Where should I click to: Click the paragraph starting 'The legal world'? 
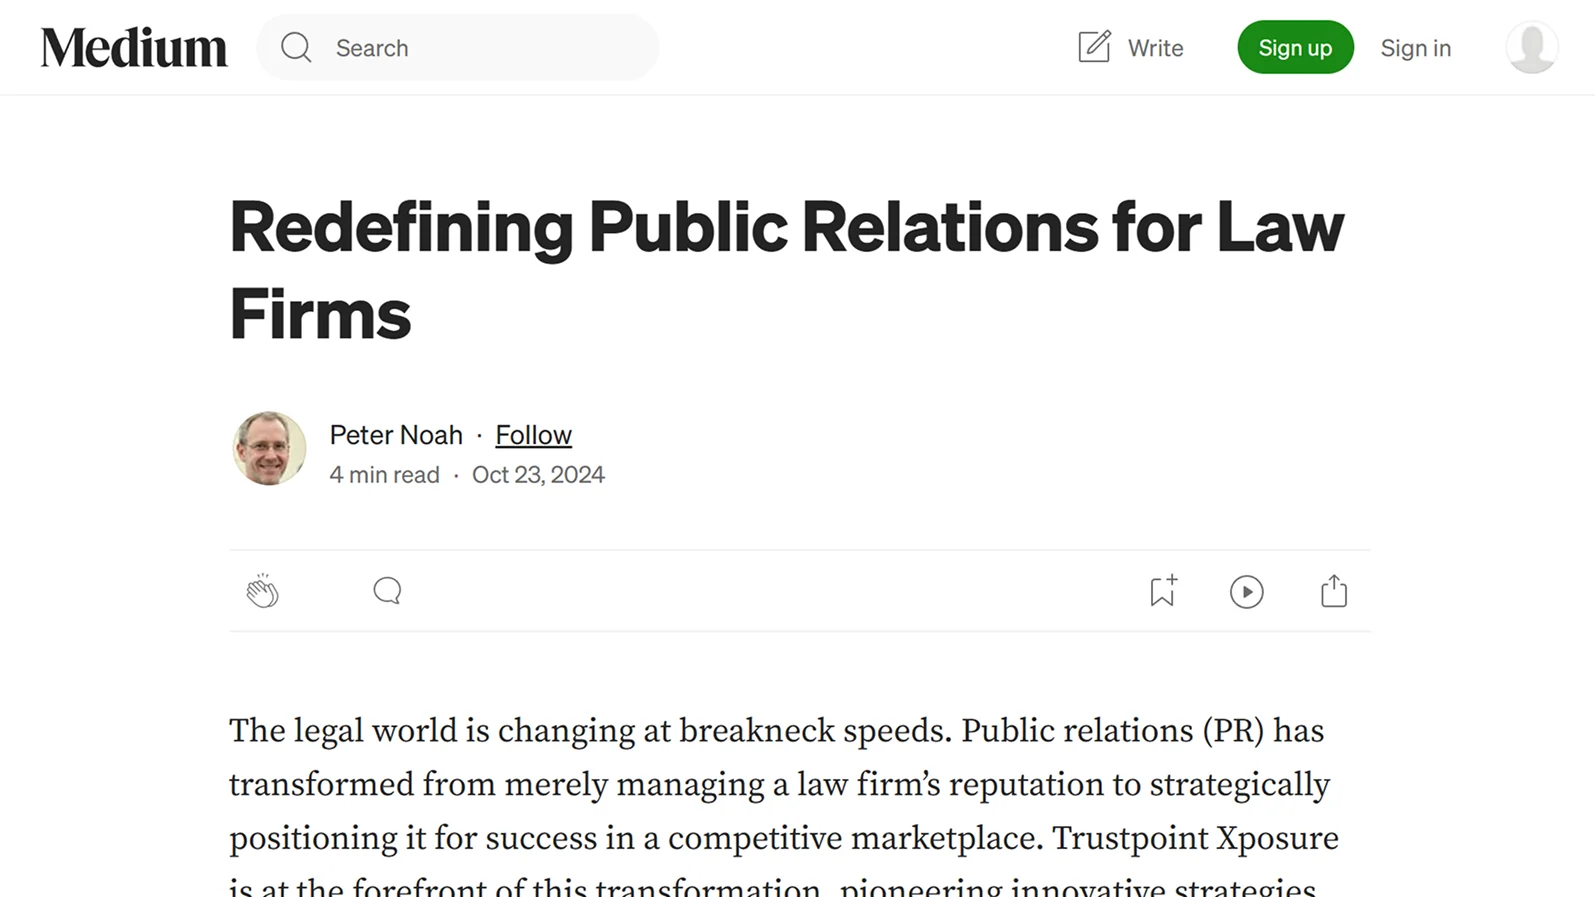(784, 805)
